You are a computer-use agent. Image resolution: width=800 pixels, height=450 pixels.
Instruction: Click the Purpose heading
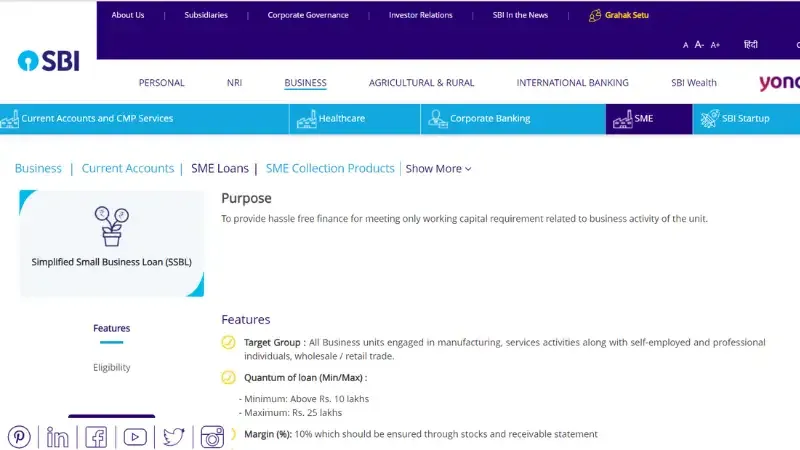(246, 198)
